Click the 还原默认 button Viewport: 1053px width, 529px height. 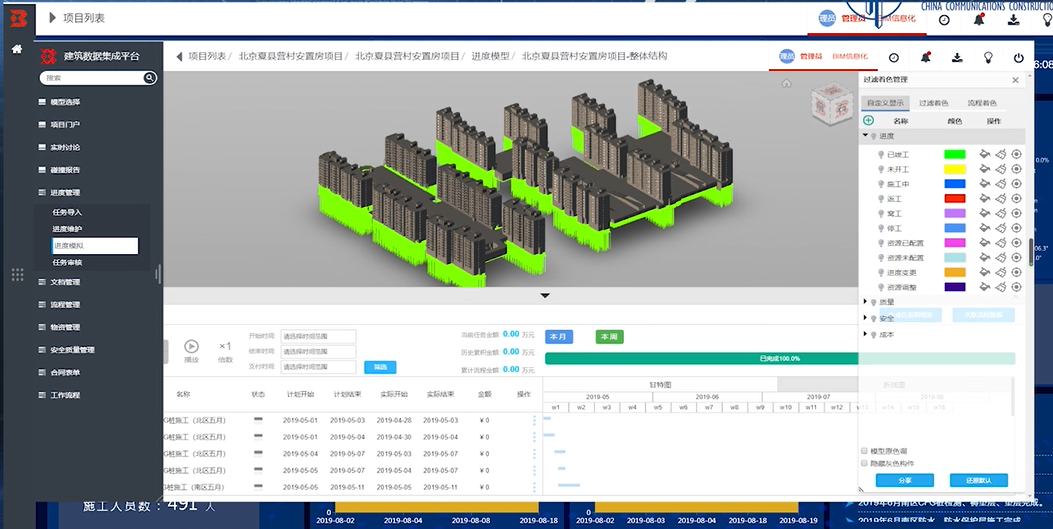click(979, 481)
